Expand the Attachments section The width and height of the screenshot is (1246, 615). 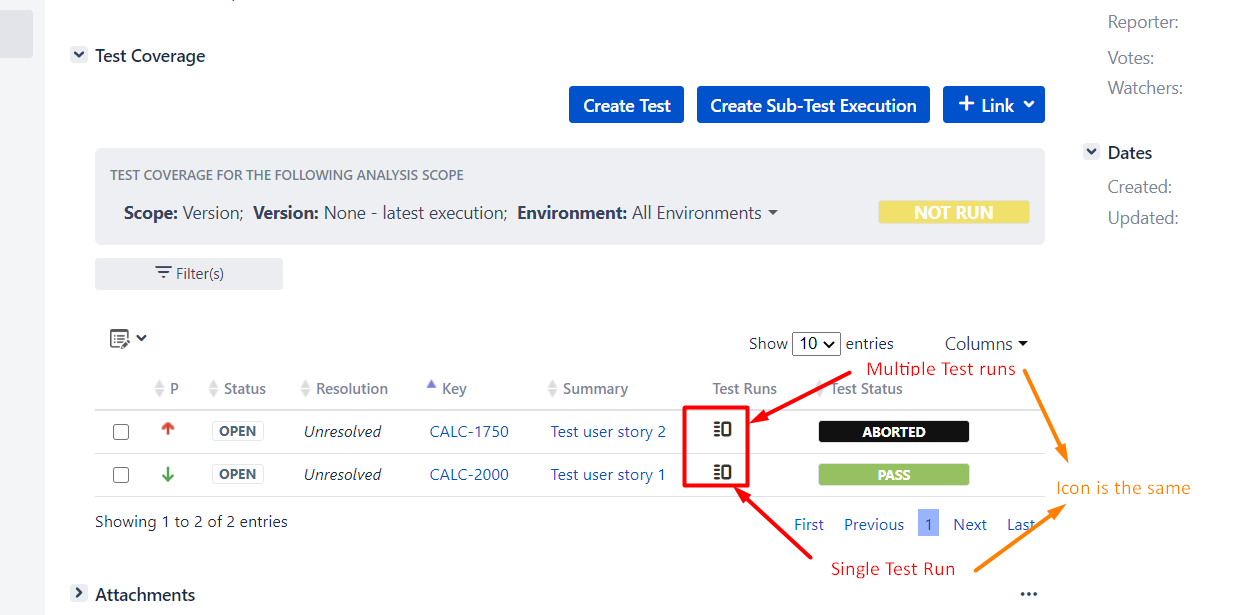click(79, 594)
